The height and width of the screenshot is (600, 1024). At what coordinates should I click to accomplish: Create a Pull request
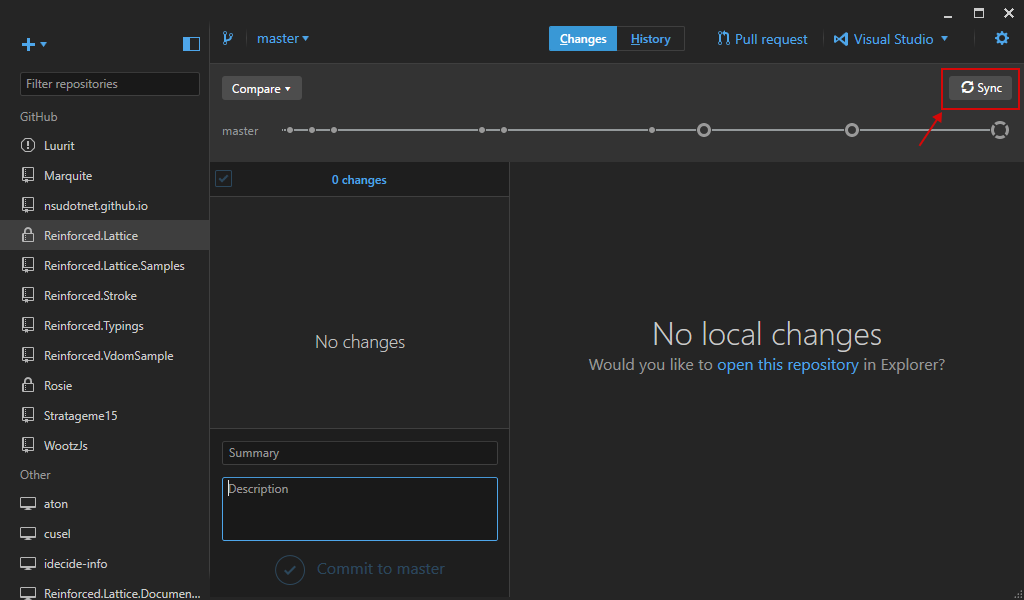click(x=762, y=39)
